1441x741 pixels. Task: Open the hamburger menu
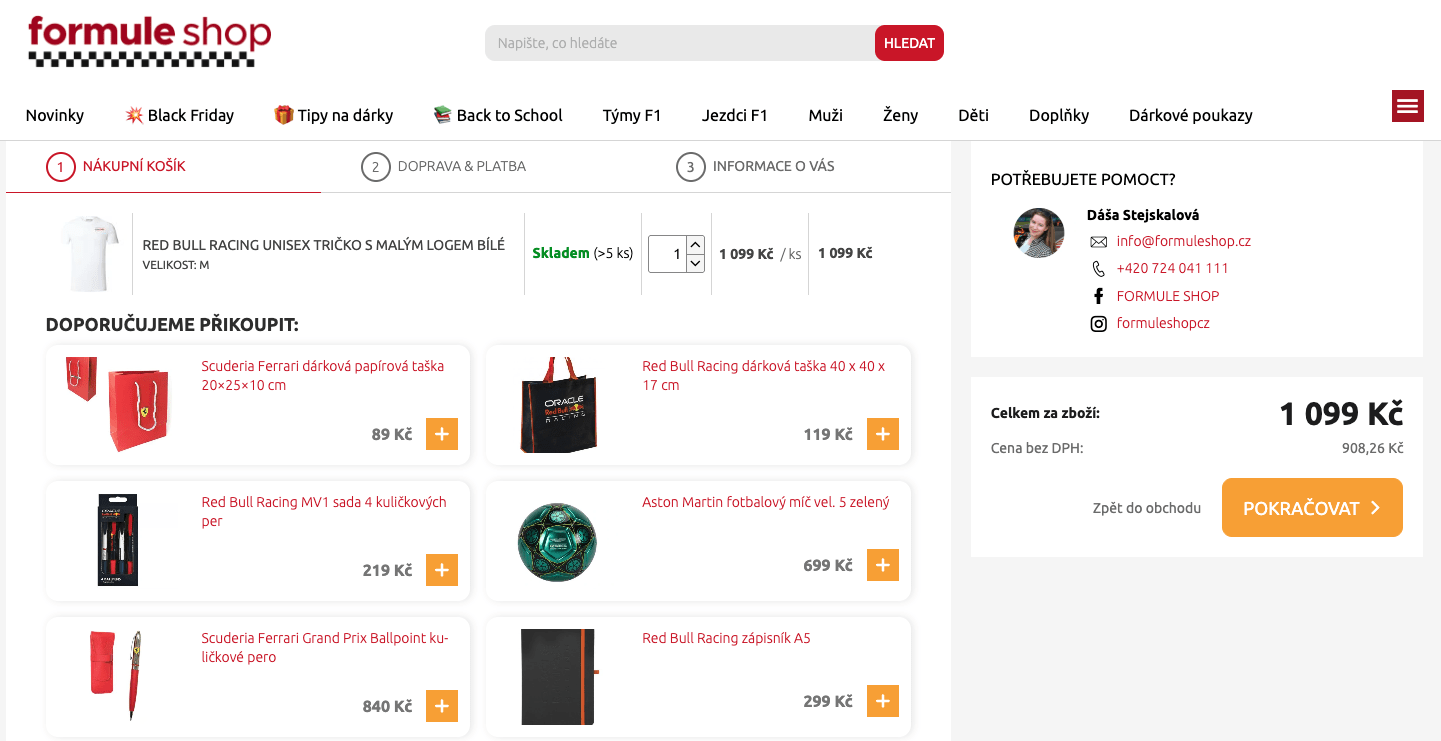click(x=1407, y=105)
